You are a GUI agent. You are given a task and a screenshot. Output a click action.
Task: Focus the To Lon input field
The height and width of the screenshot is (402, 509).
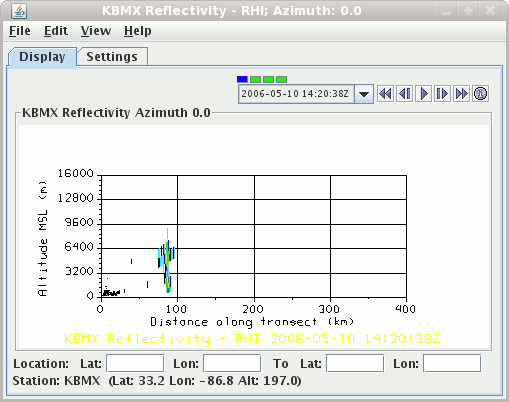[x=452, y=363]
